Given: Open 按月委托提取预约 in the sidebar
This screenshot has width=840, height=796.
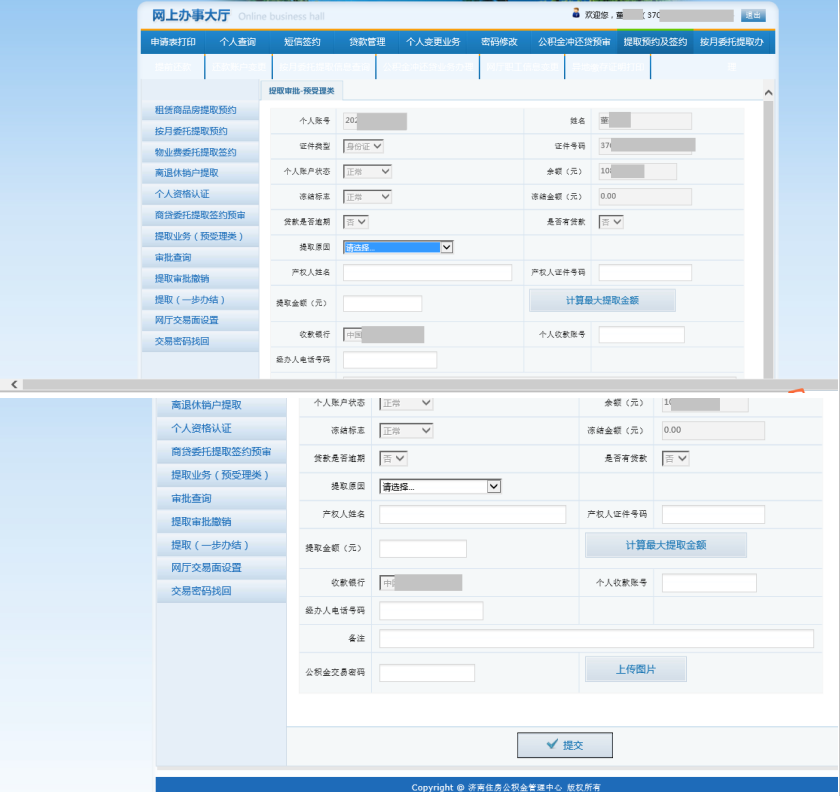Looking at the screenshot, I should 200,131.
